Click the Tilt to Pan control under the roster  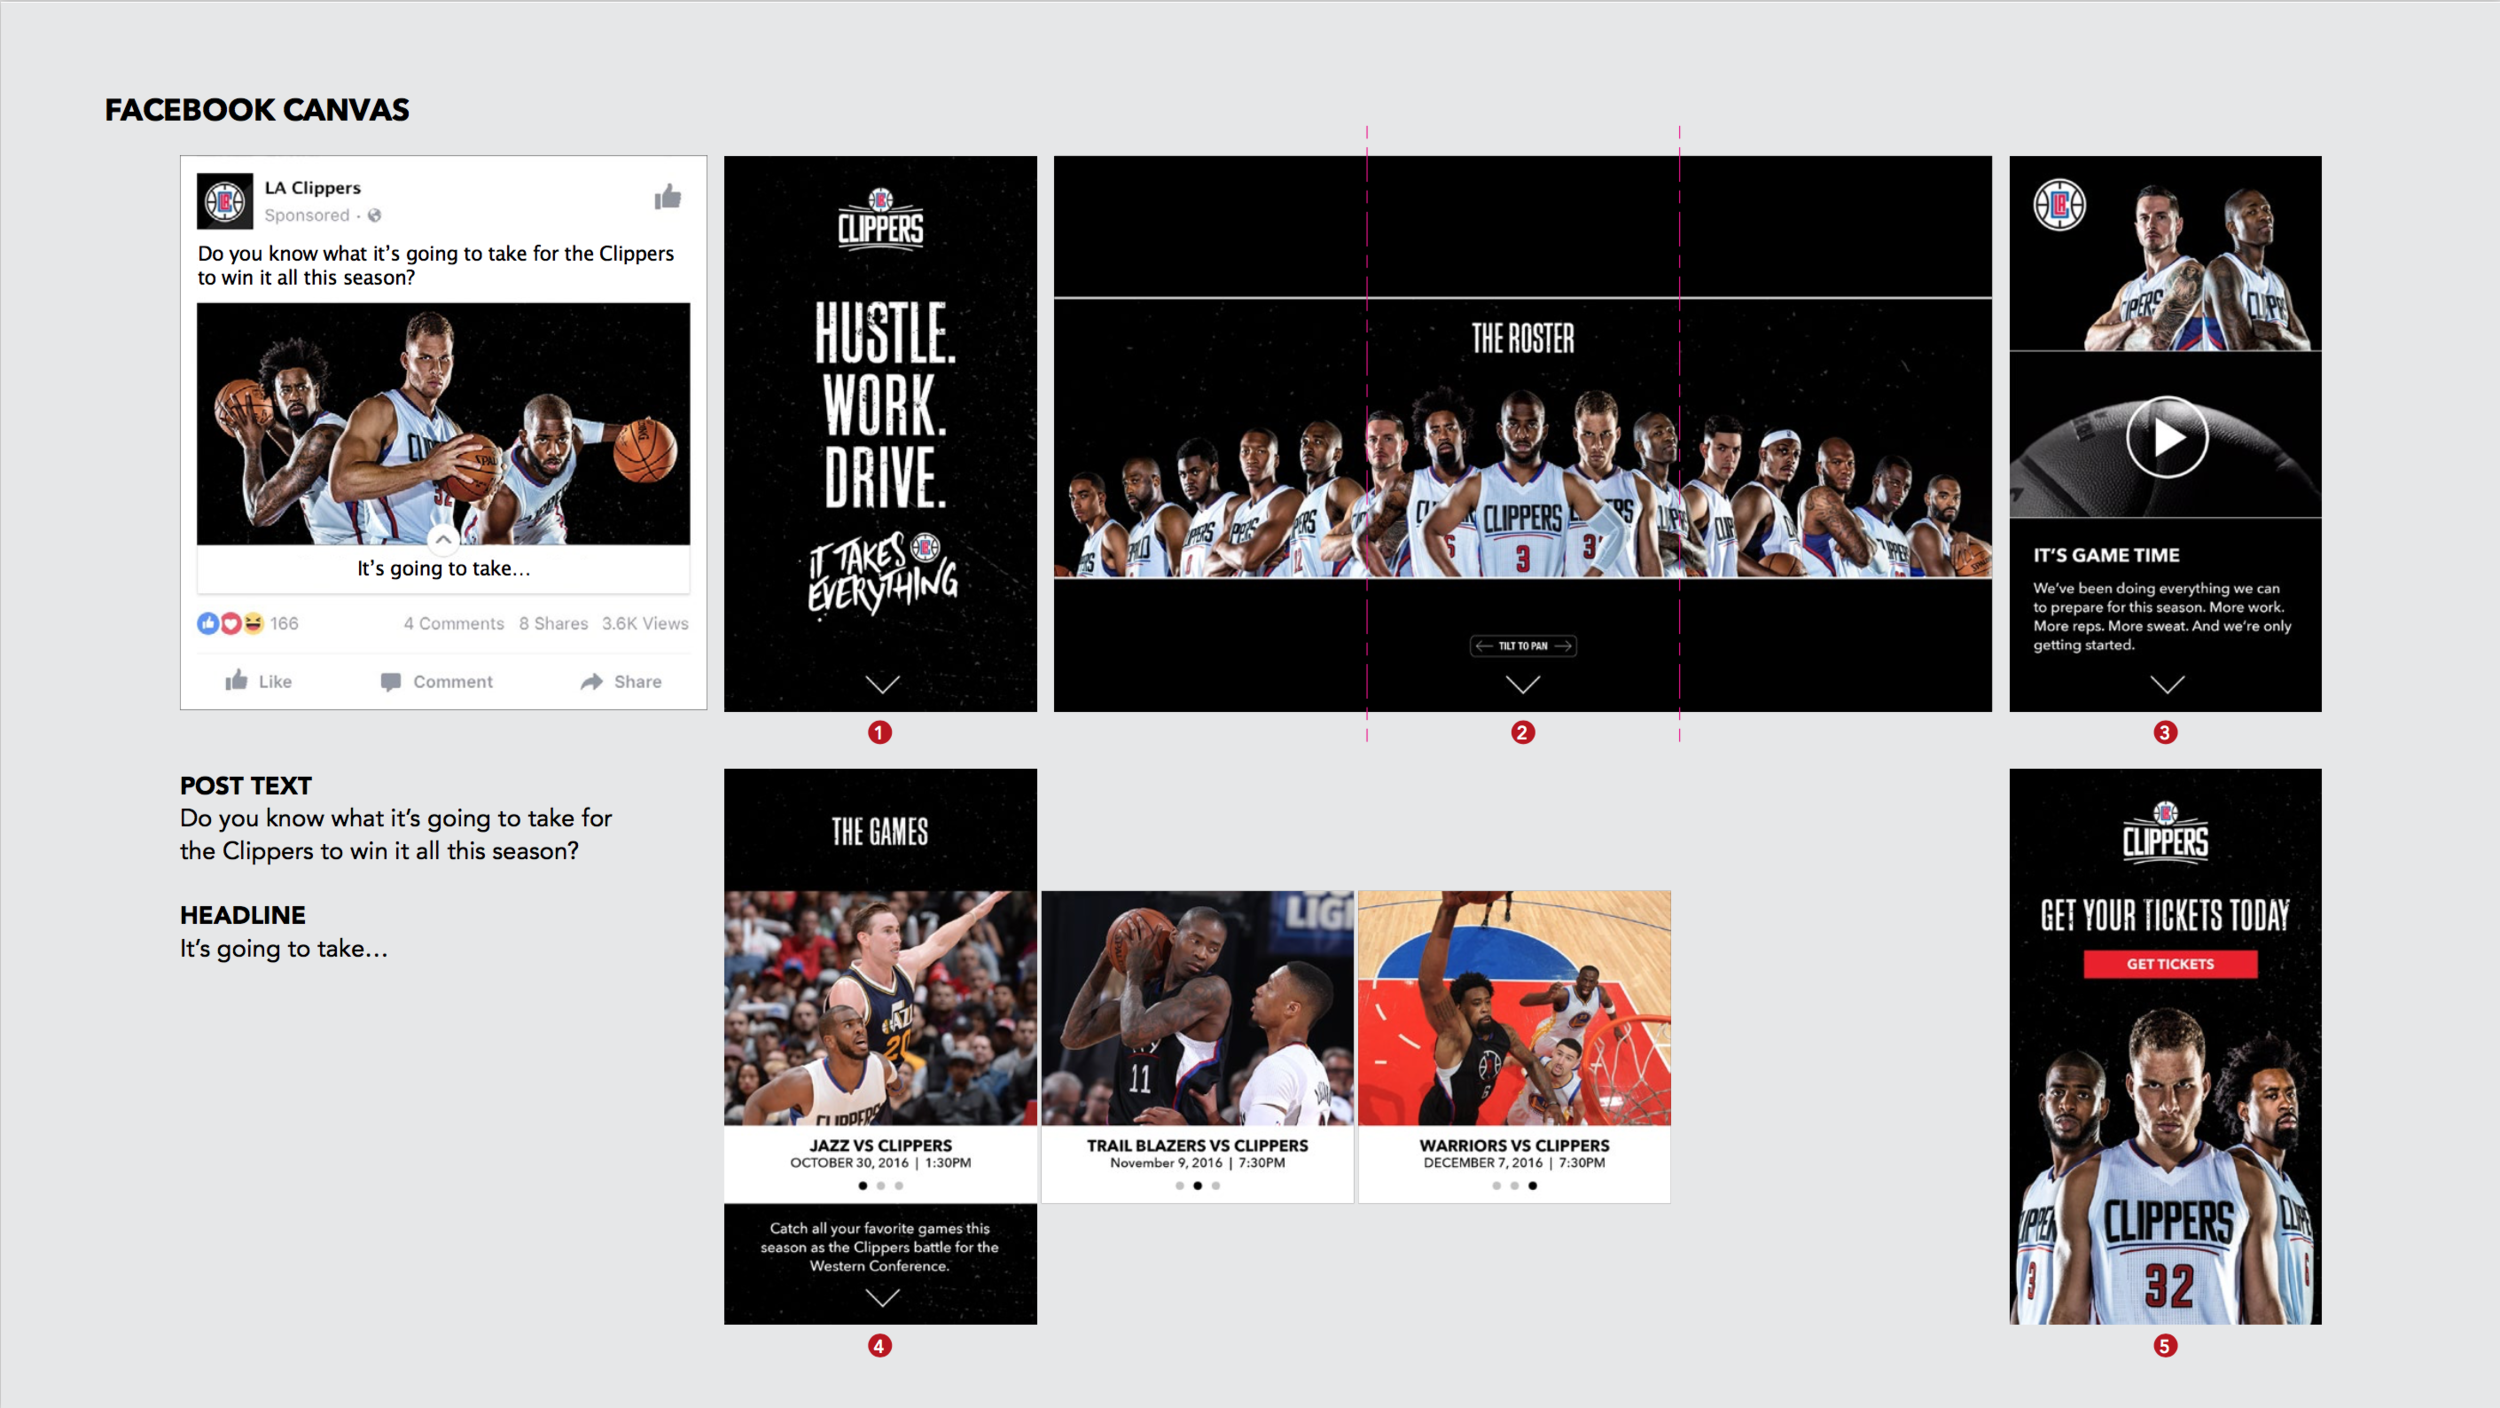pos(1522,646)
